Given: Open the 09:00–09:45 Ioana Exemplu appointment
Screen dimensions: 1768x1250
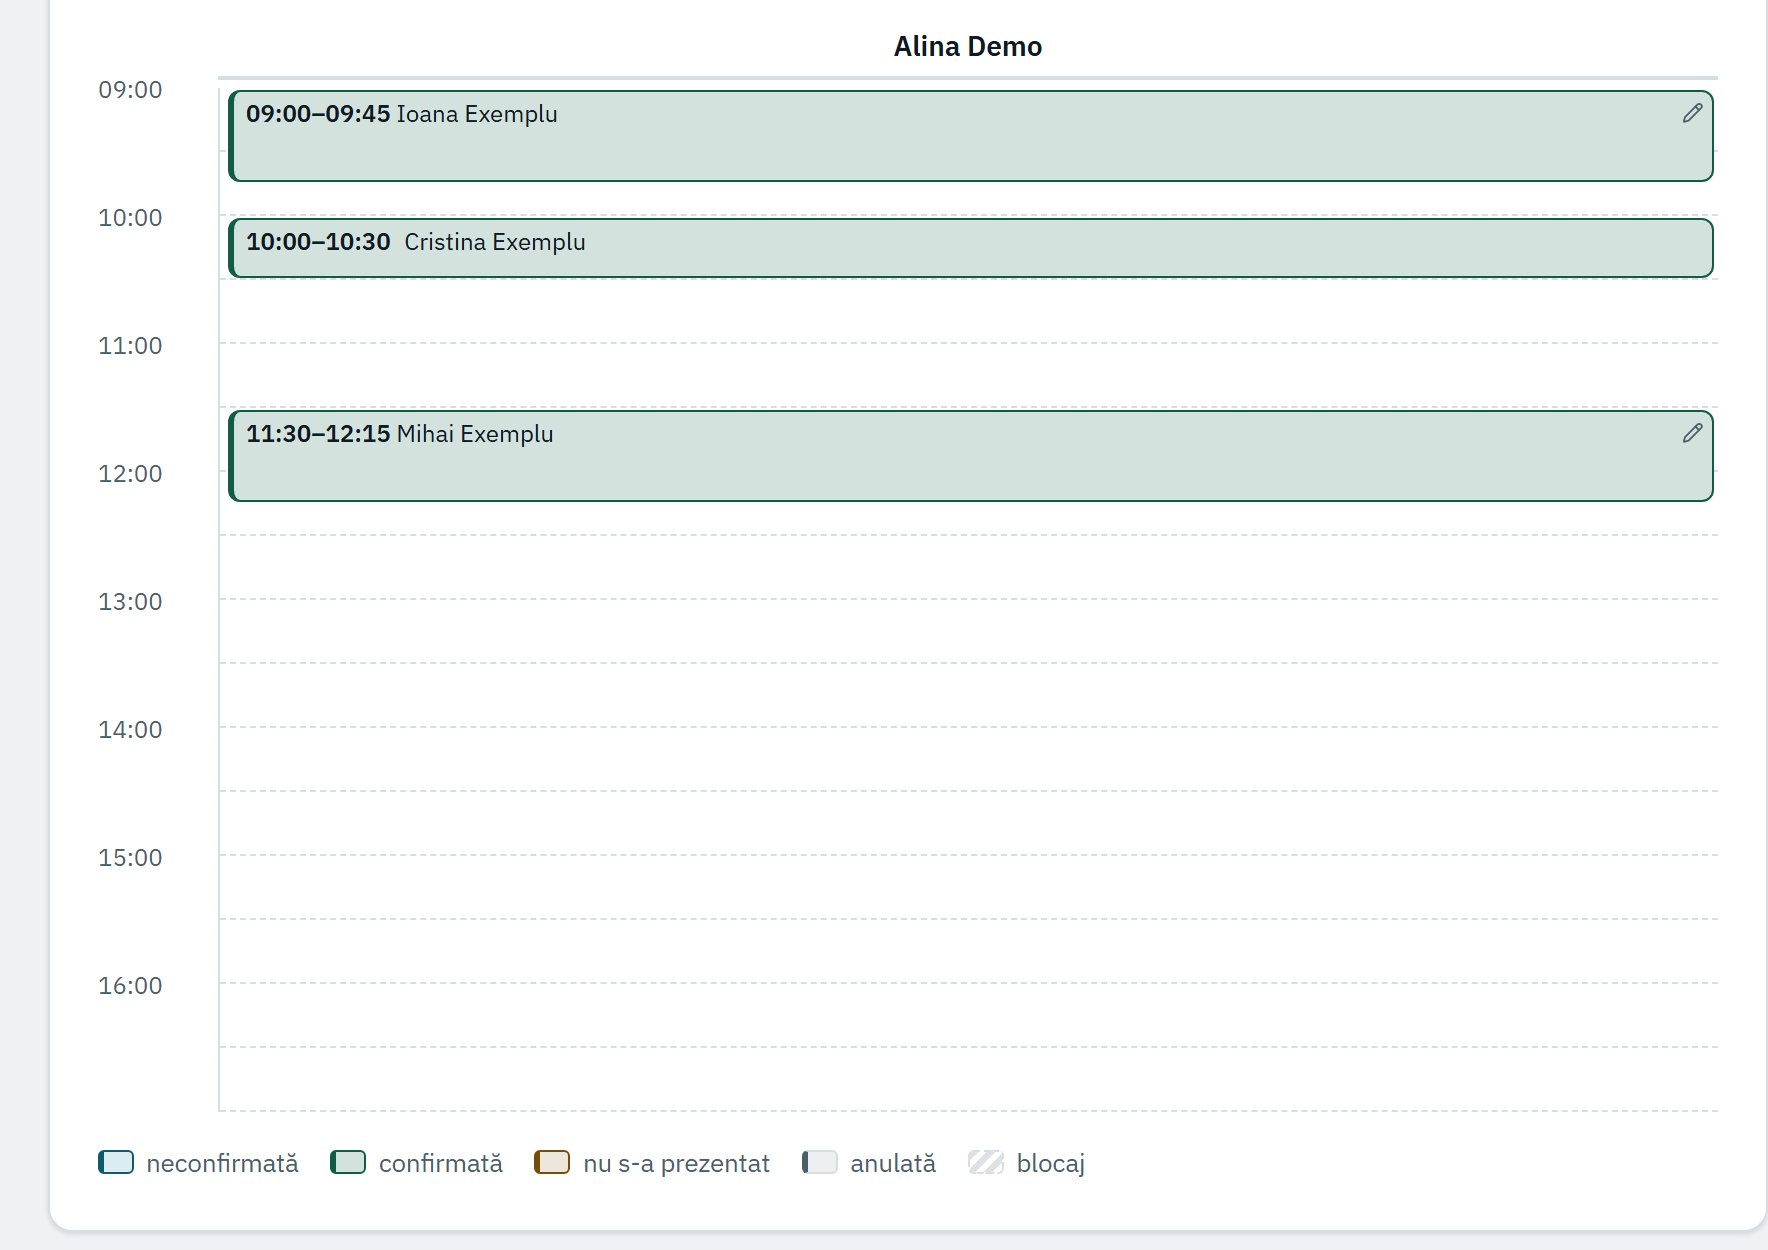Looking at the screenshot, I should (x=971, y=136).
